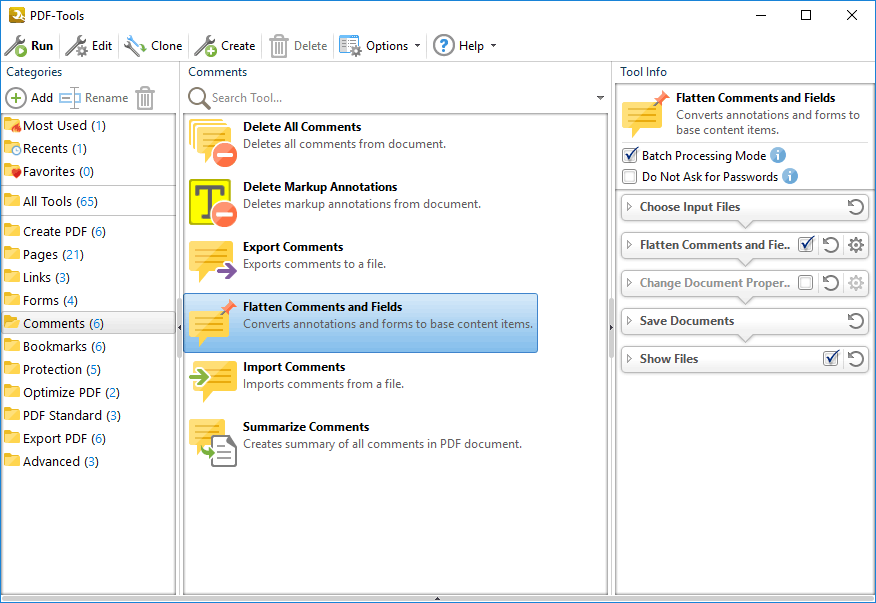Screen dimensions: 876x603
Task: Click the category trash can icon
Action: (x=145, y=98)
